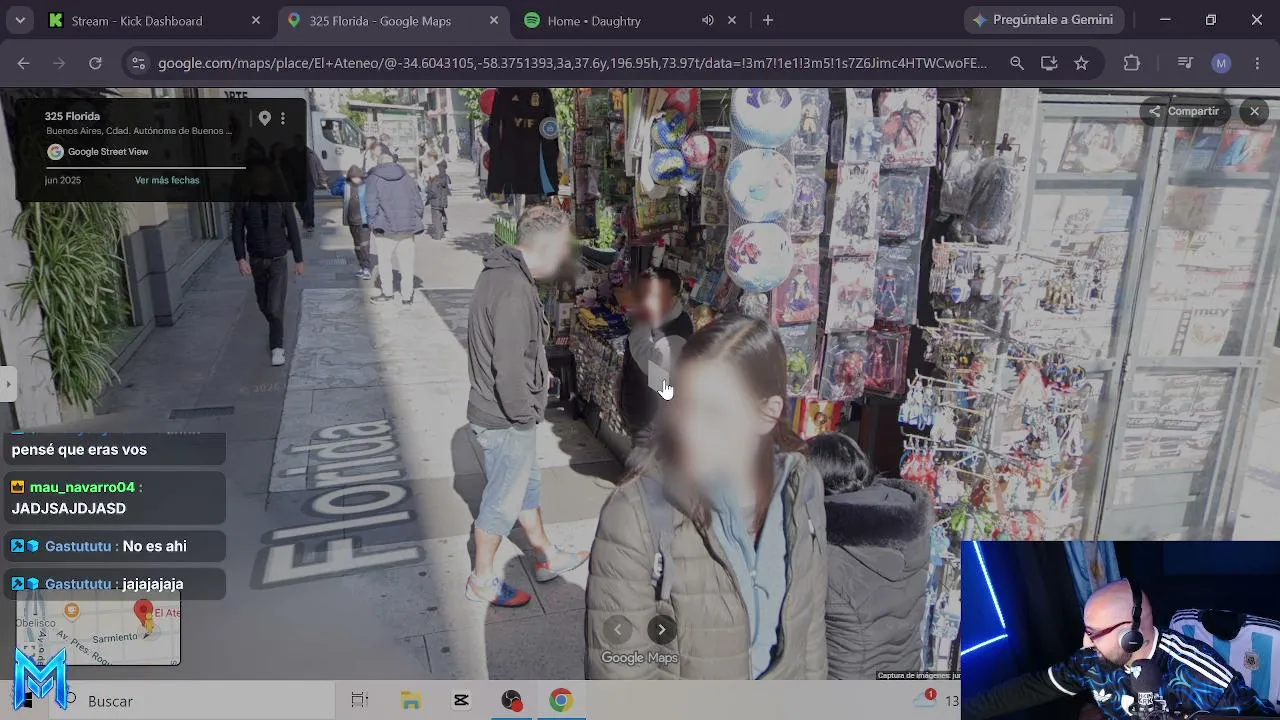Select the 325 Florida - Google Maps tab
The width and height of the screenshot is (1280, 720).
pos(380,20)
